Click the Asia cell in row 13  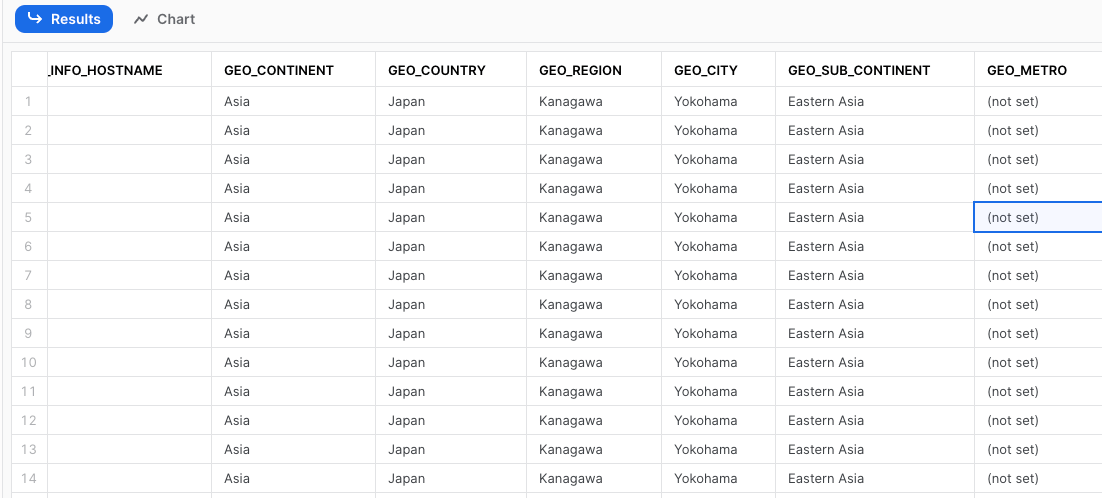[294, 450]
